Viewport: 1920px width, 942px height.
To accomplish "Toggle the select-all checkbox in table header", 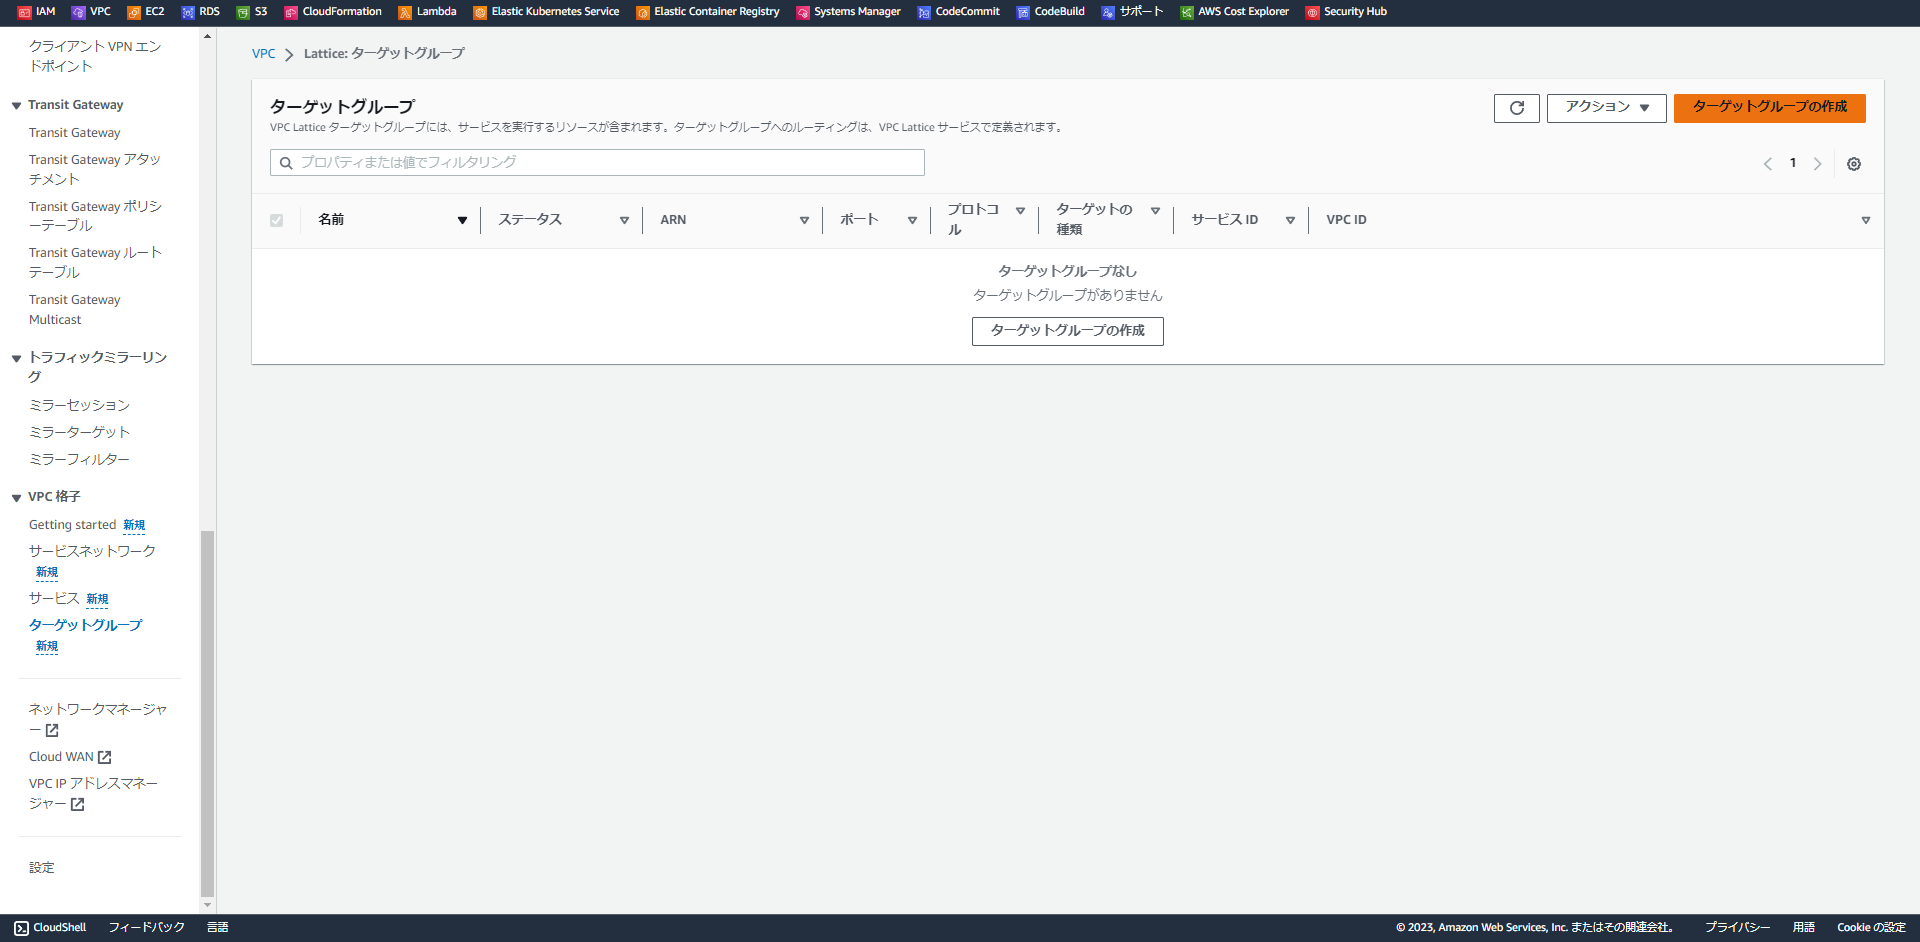I will coord(276,220).
